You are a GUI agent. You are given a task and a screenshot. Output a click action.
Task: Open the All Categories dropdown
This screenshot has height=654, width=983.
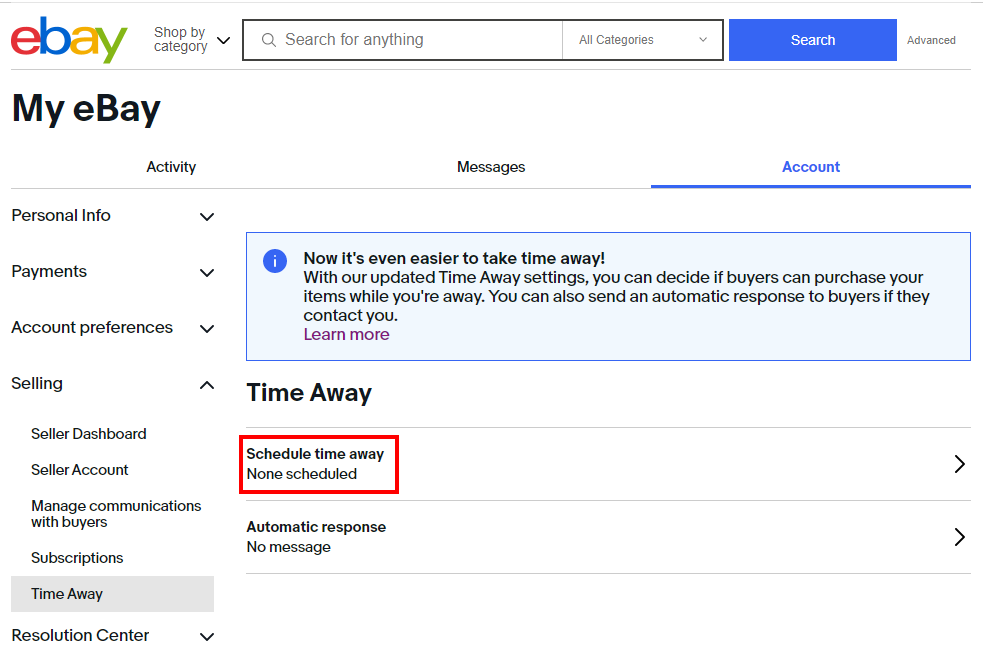643,40
